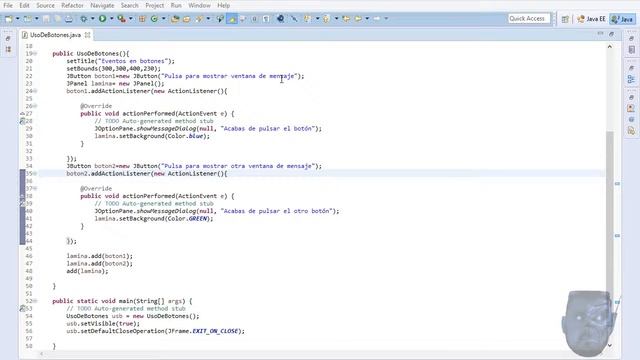Place cursor on 'lamina.add(boton1);' line
This screenshot has height=360, width=640.
click(100, 256)
